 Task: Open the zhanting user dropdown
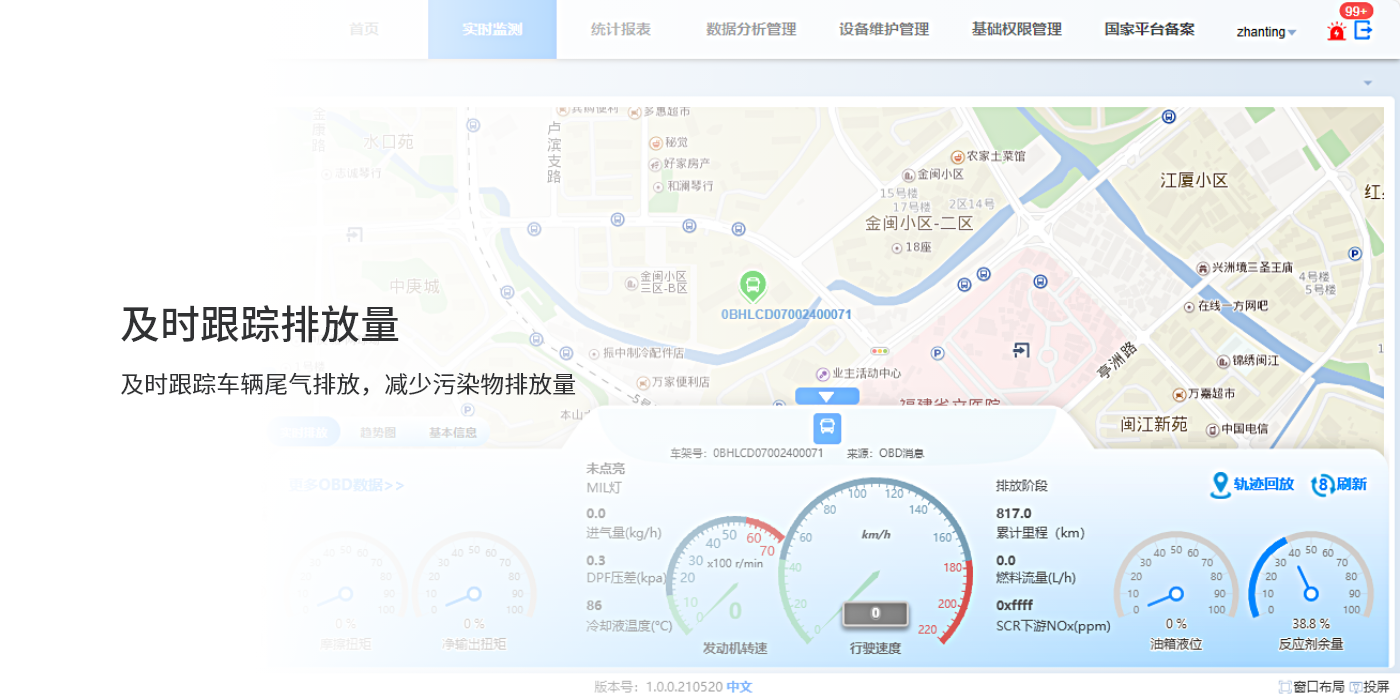[x=1266, y=31]
